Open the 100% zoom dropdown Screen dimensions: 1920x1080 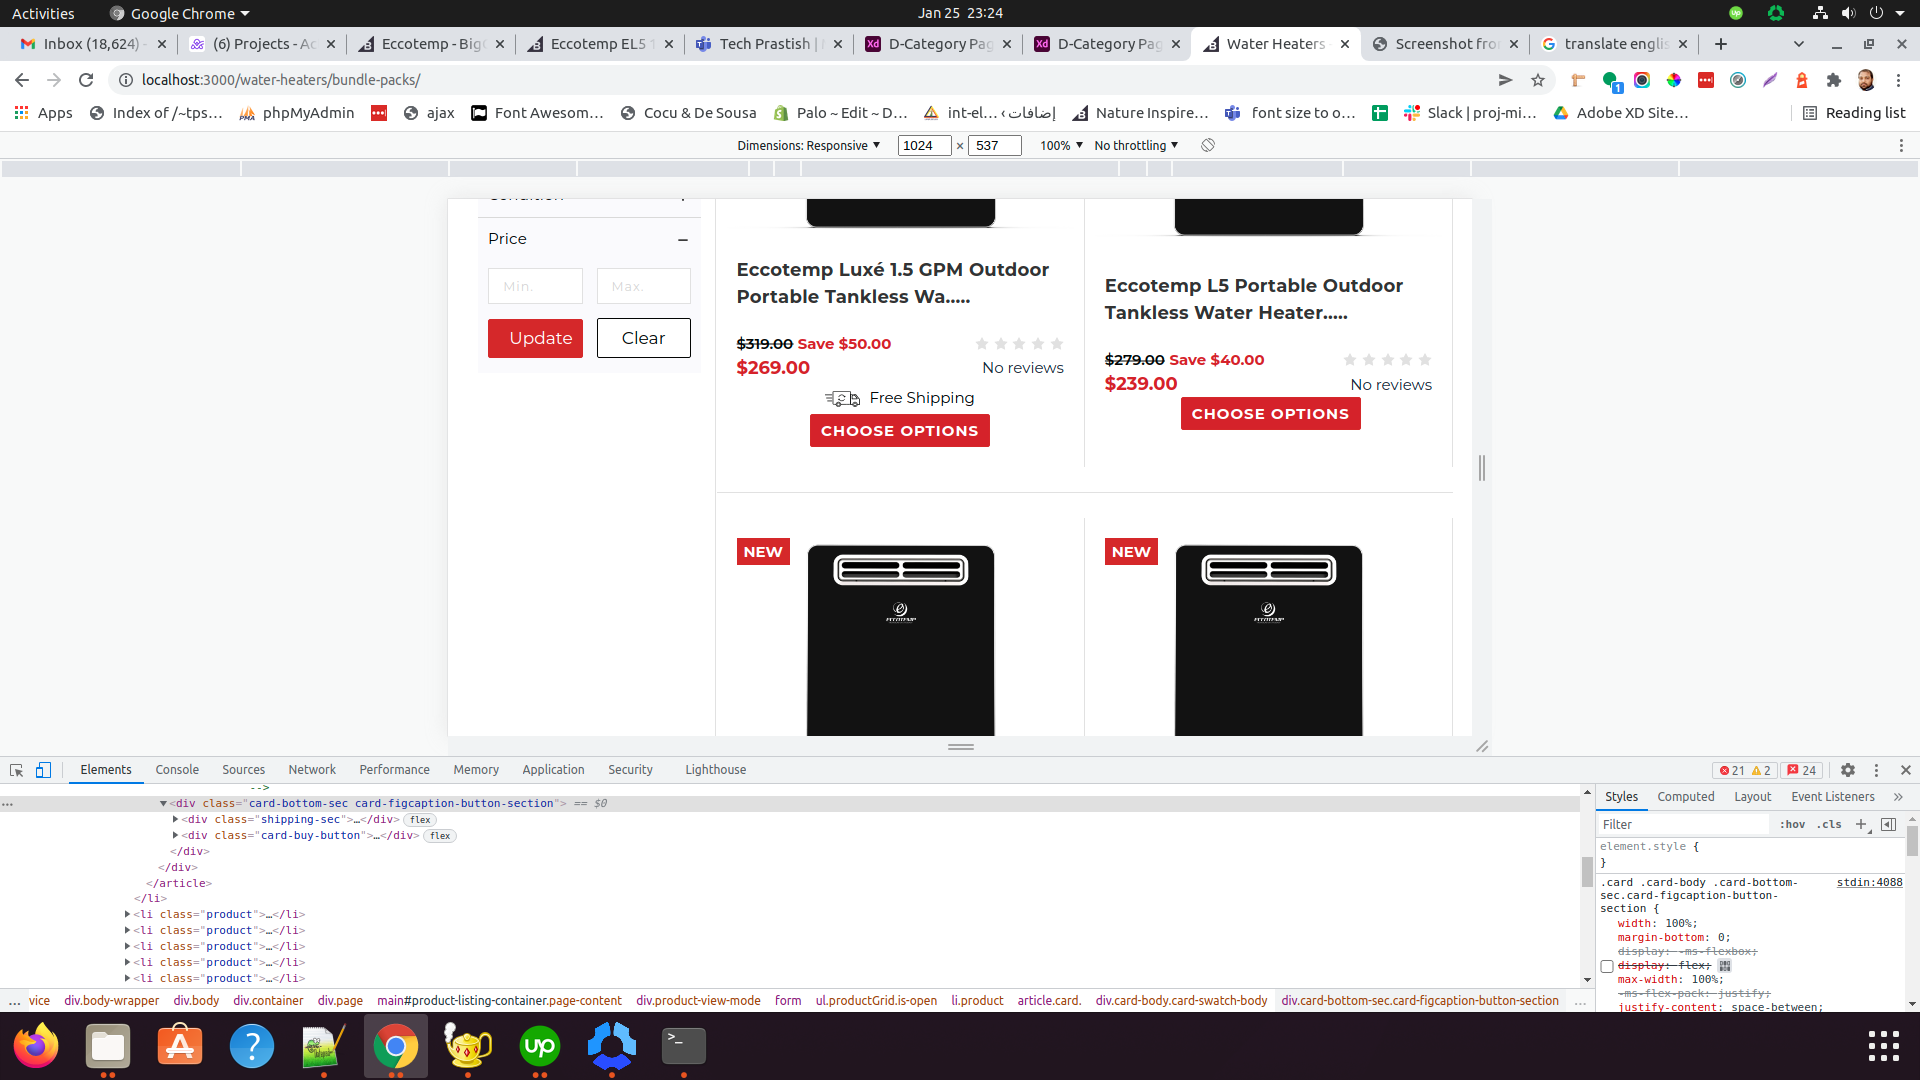pos(1061,145)
